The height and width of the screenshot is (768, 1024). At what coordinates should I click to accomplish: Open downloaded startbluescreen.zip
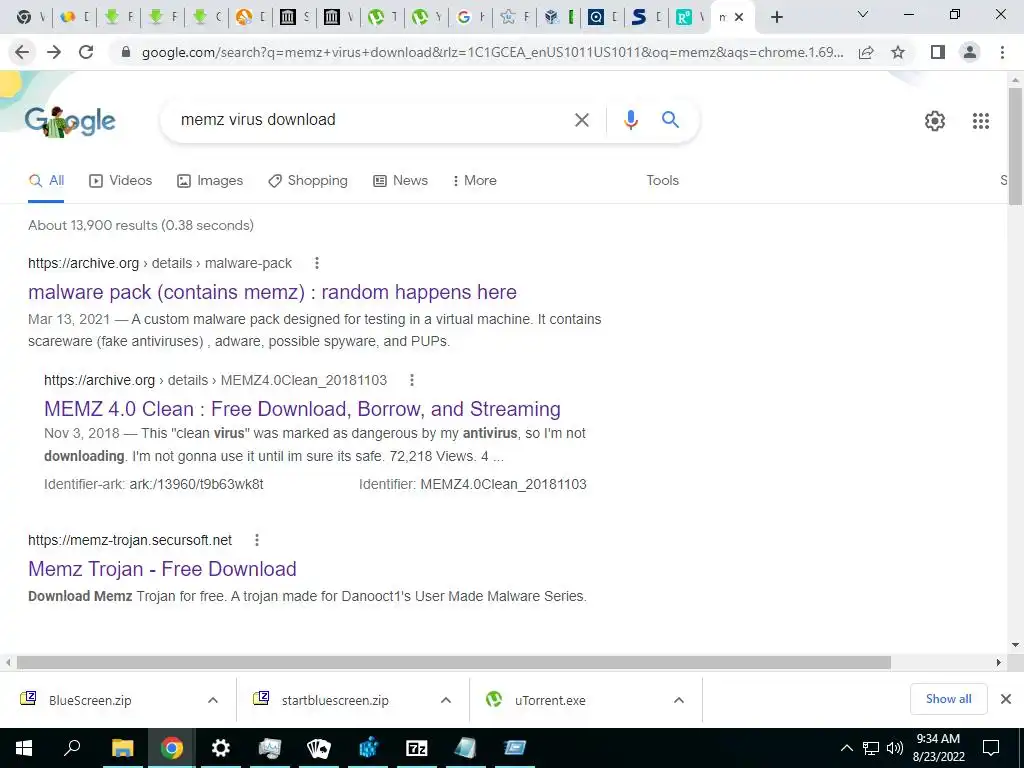click(335, 700)
